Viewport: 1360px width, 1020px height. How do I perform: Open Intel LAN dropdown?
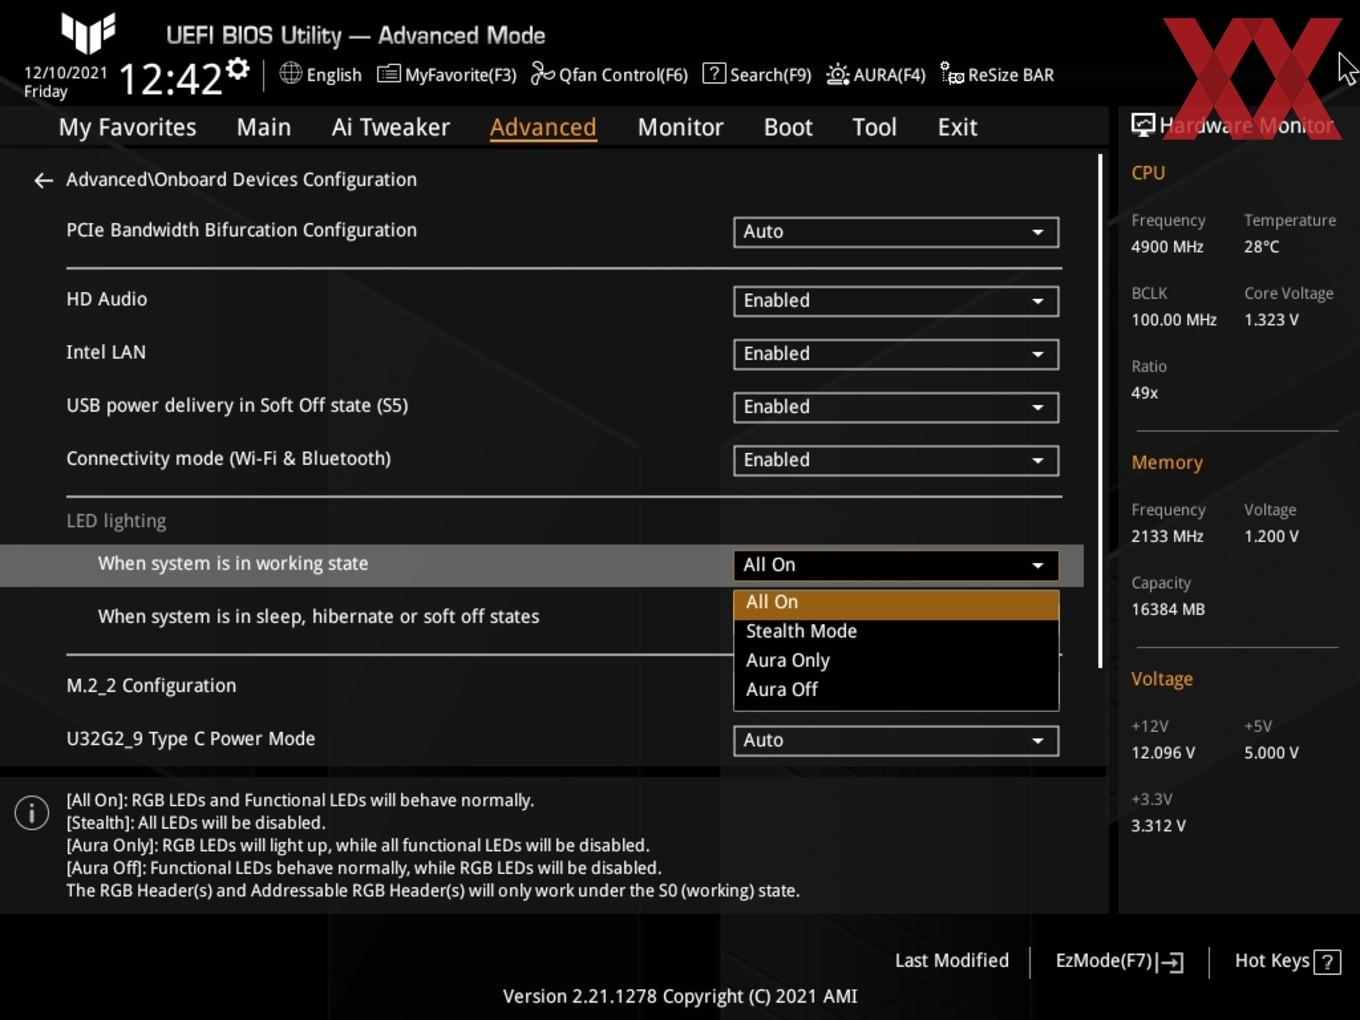[896, 354]
